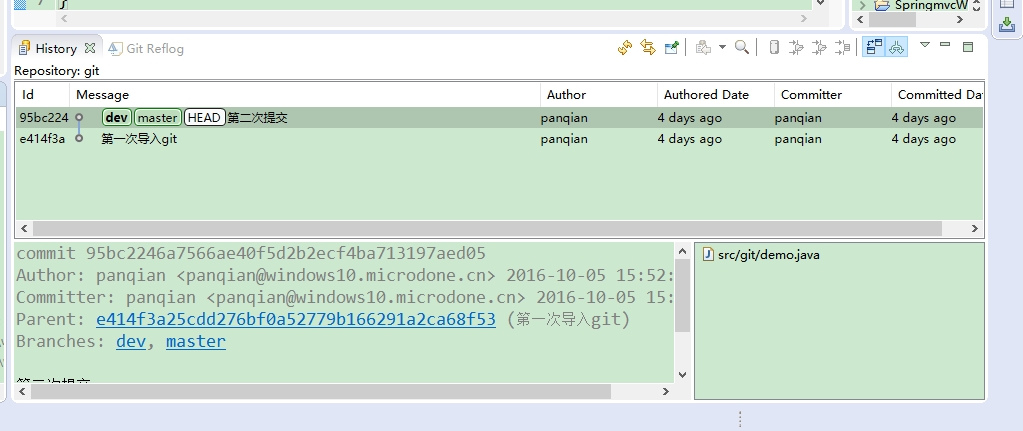This screenshot has height=431, width=1023.
Task: Click the green download icon at right edge
Action: tap(1007, 25)
